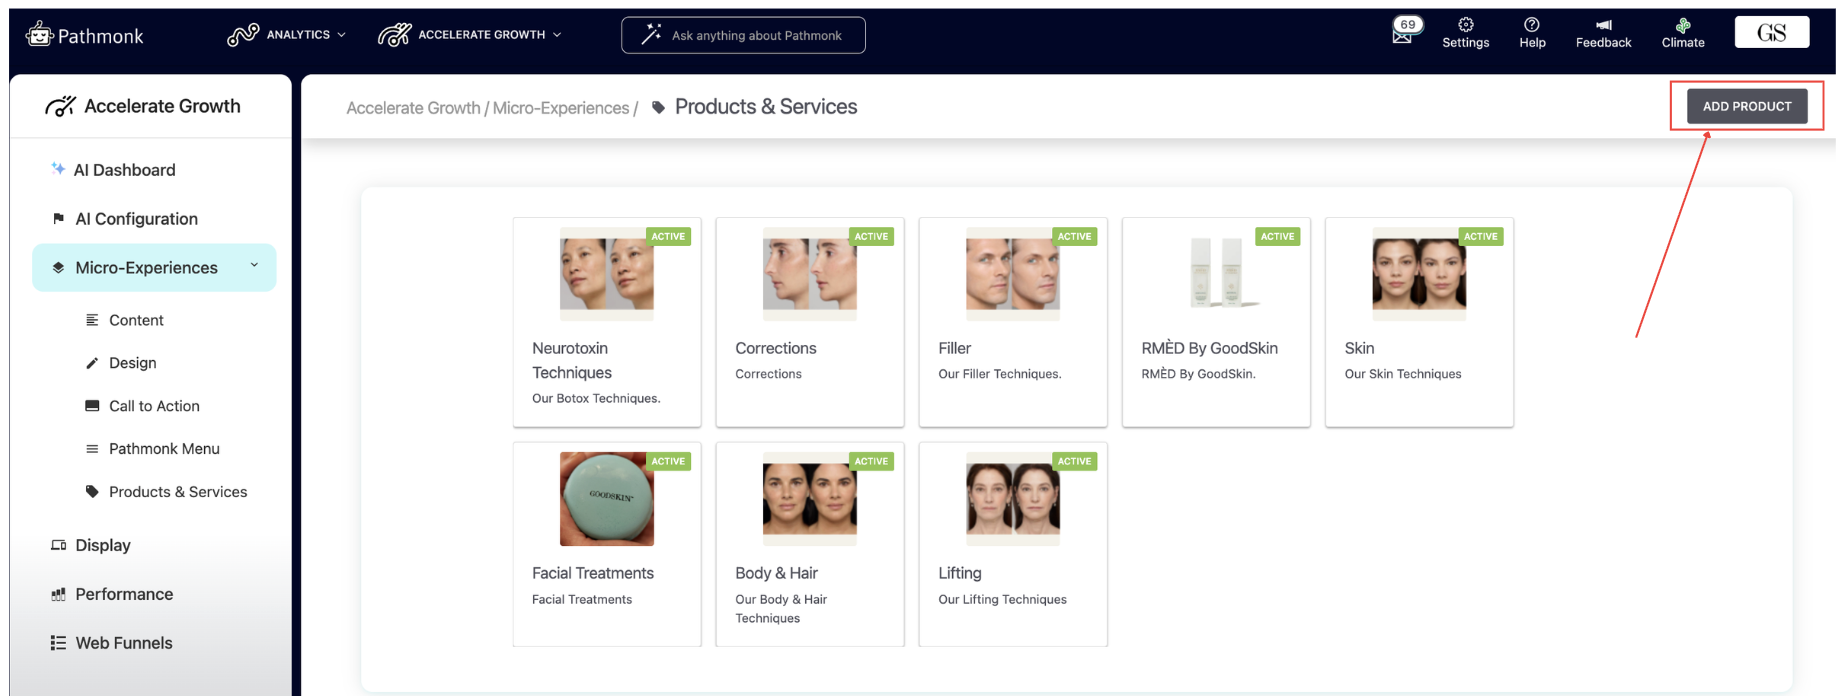The image size is (1840, 696).
Task: Click the GS account logo
Action: click(1772, 32)
